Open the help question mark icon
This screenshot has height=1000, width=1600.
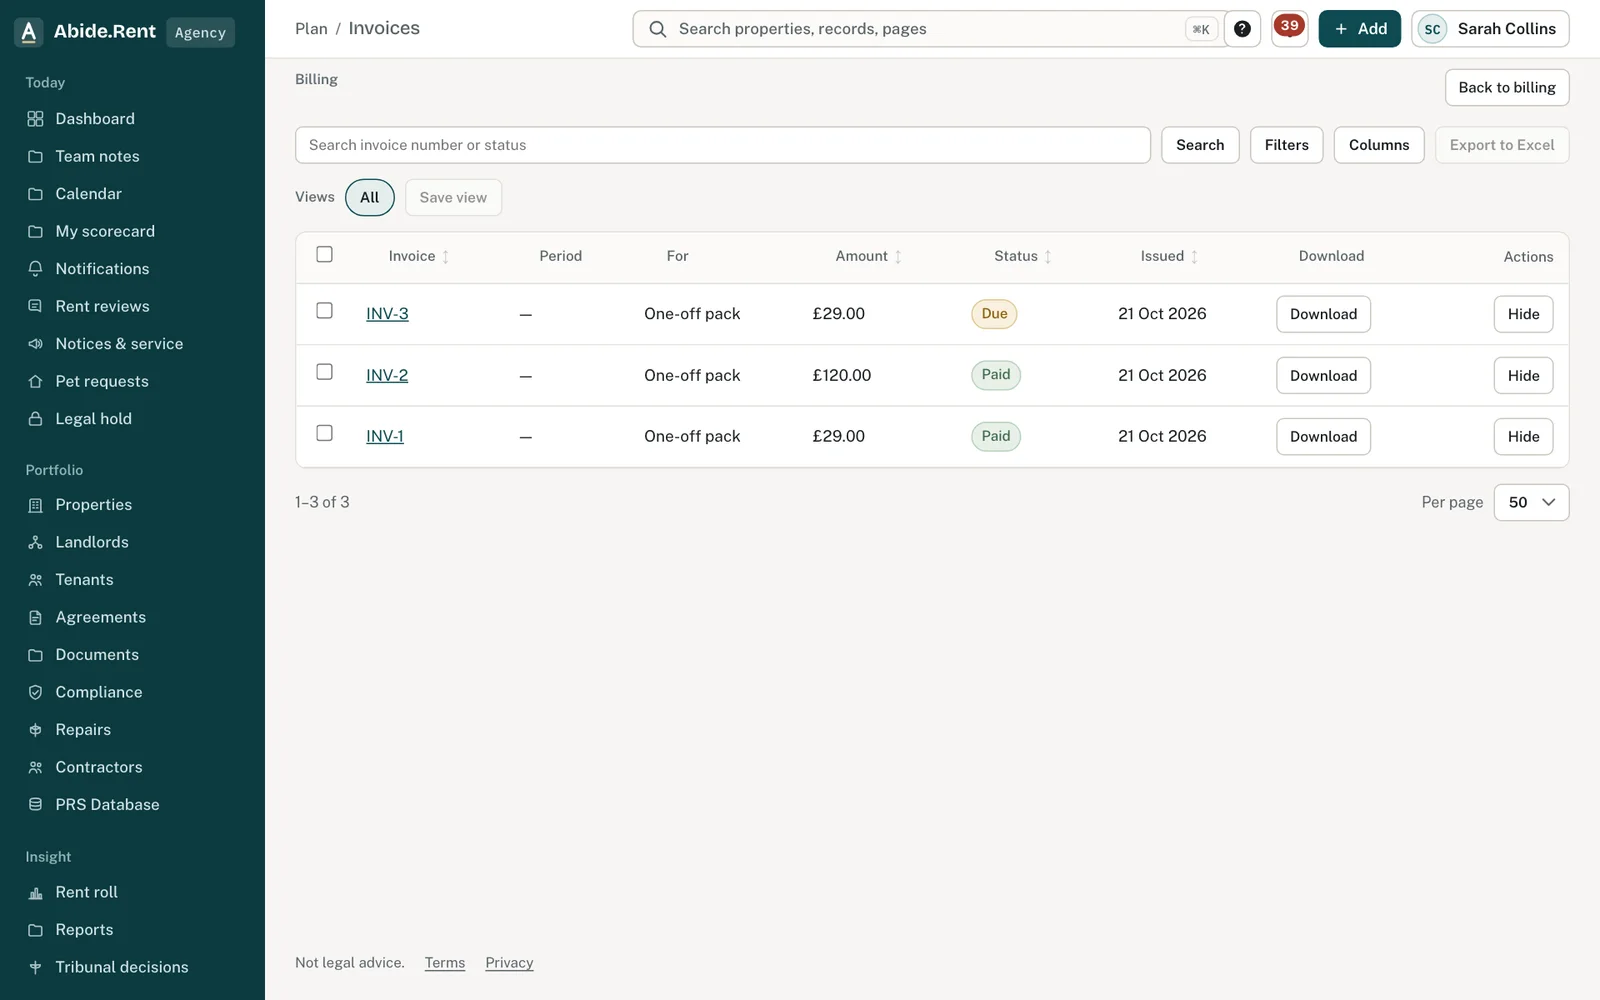pyautogui.click(x=1242, y=29)
